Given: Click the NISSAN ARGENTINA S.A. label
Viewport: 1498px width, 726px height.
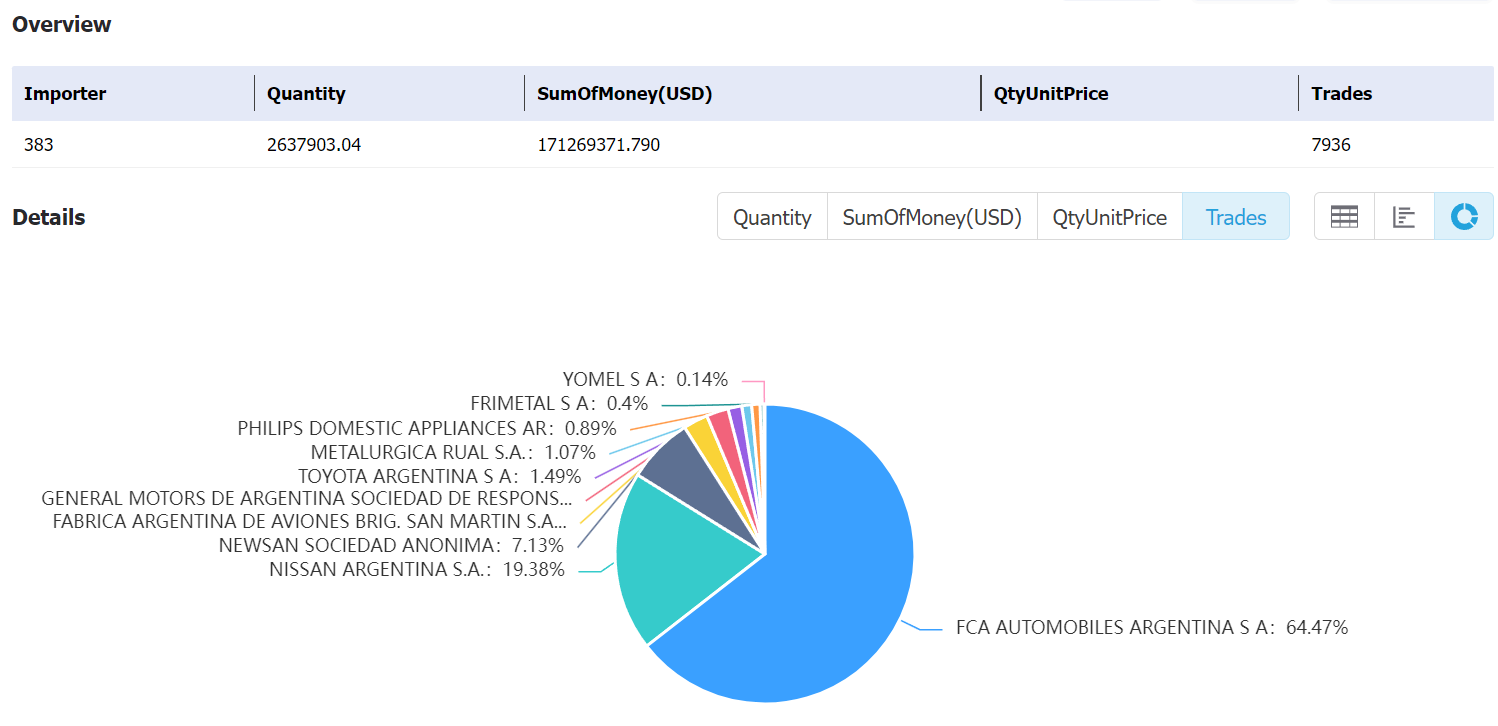Looking at the screenshot, I should click(x=417, y=570).
